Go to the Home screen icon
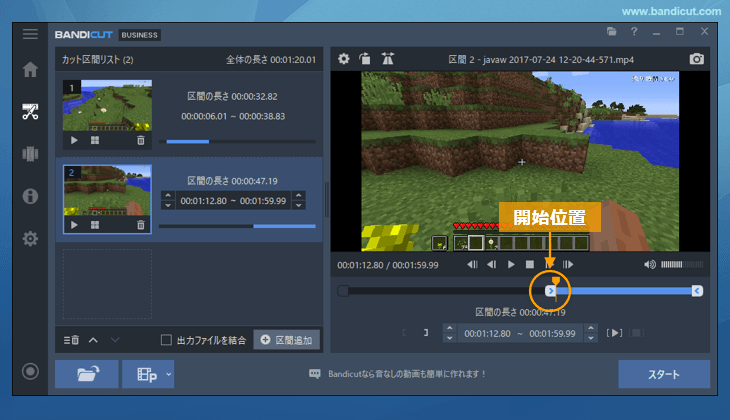This screenshot has width=730, height=420. pos(30,69)
